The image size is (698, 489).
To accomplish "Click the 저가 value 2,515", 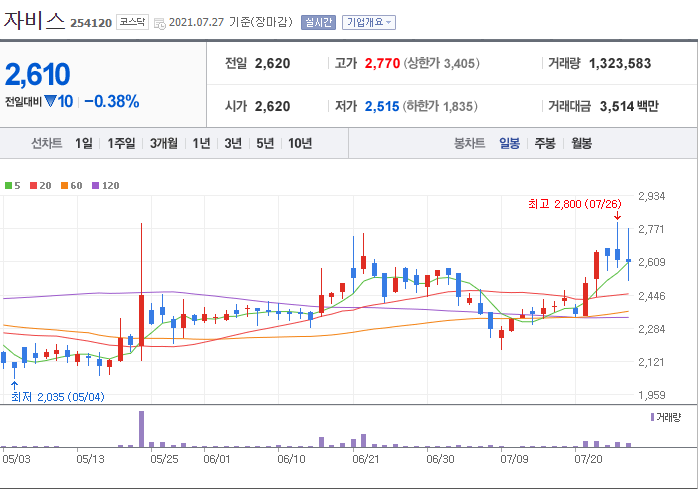I will tap(382, 106).
